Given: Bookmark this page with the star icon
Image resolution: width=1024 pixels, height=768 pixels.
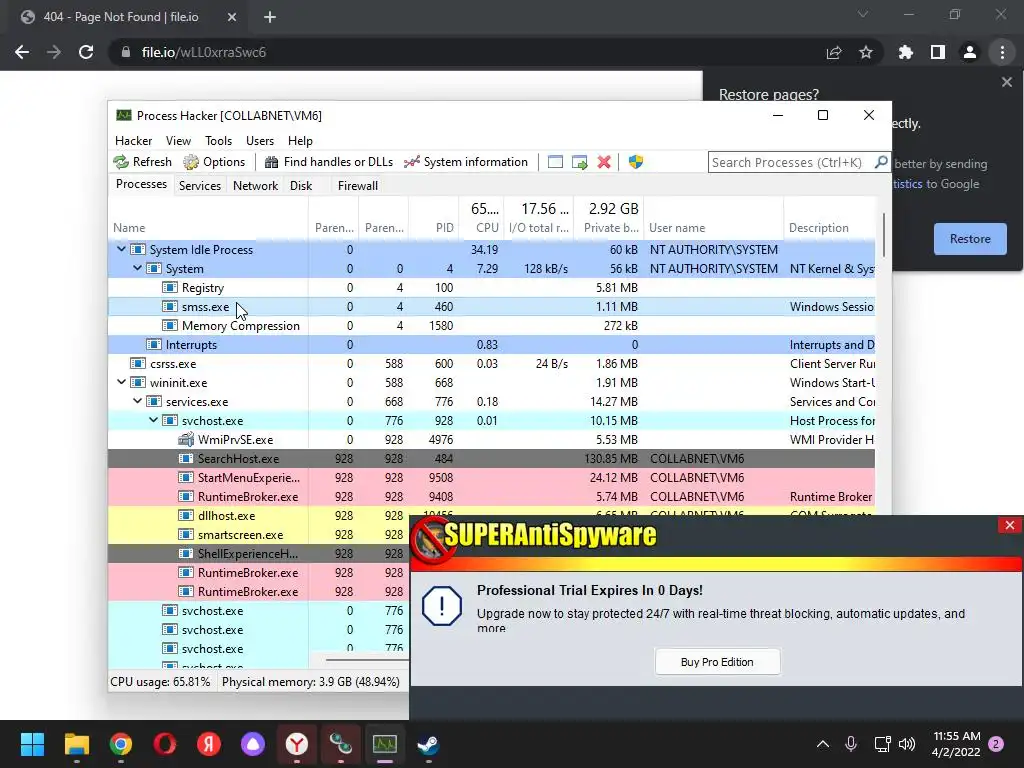Looking at the screenshot, I should coord(865,52).
